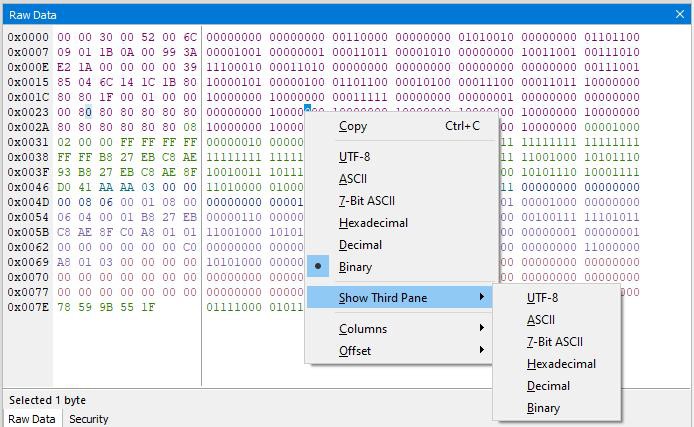Click the Selected 1 byte status text

(47, 400)
